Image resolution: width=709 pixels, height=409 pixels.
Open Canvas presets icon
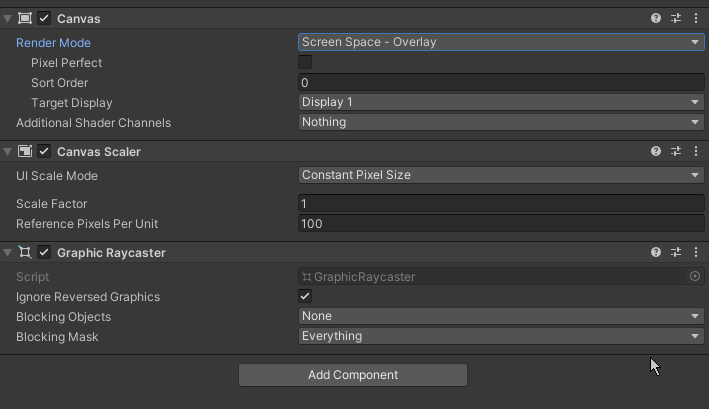(x=676, y=18)
